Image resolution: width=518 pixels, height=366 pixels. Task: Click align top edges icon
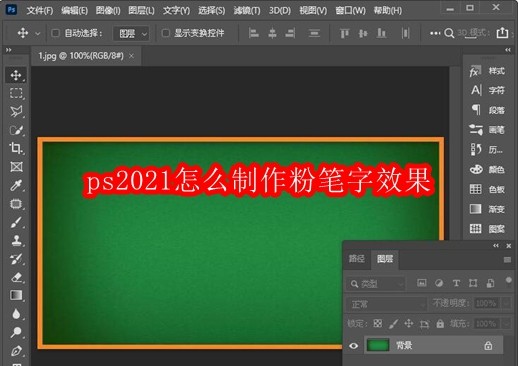tap(344, 33)
